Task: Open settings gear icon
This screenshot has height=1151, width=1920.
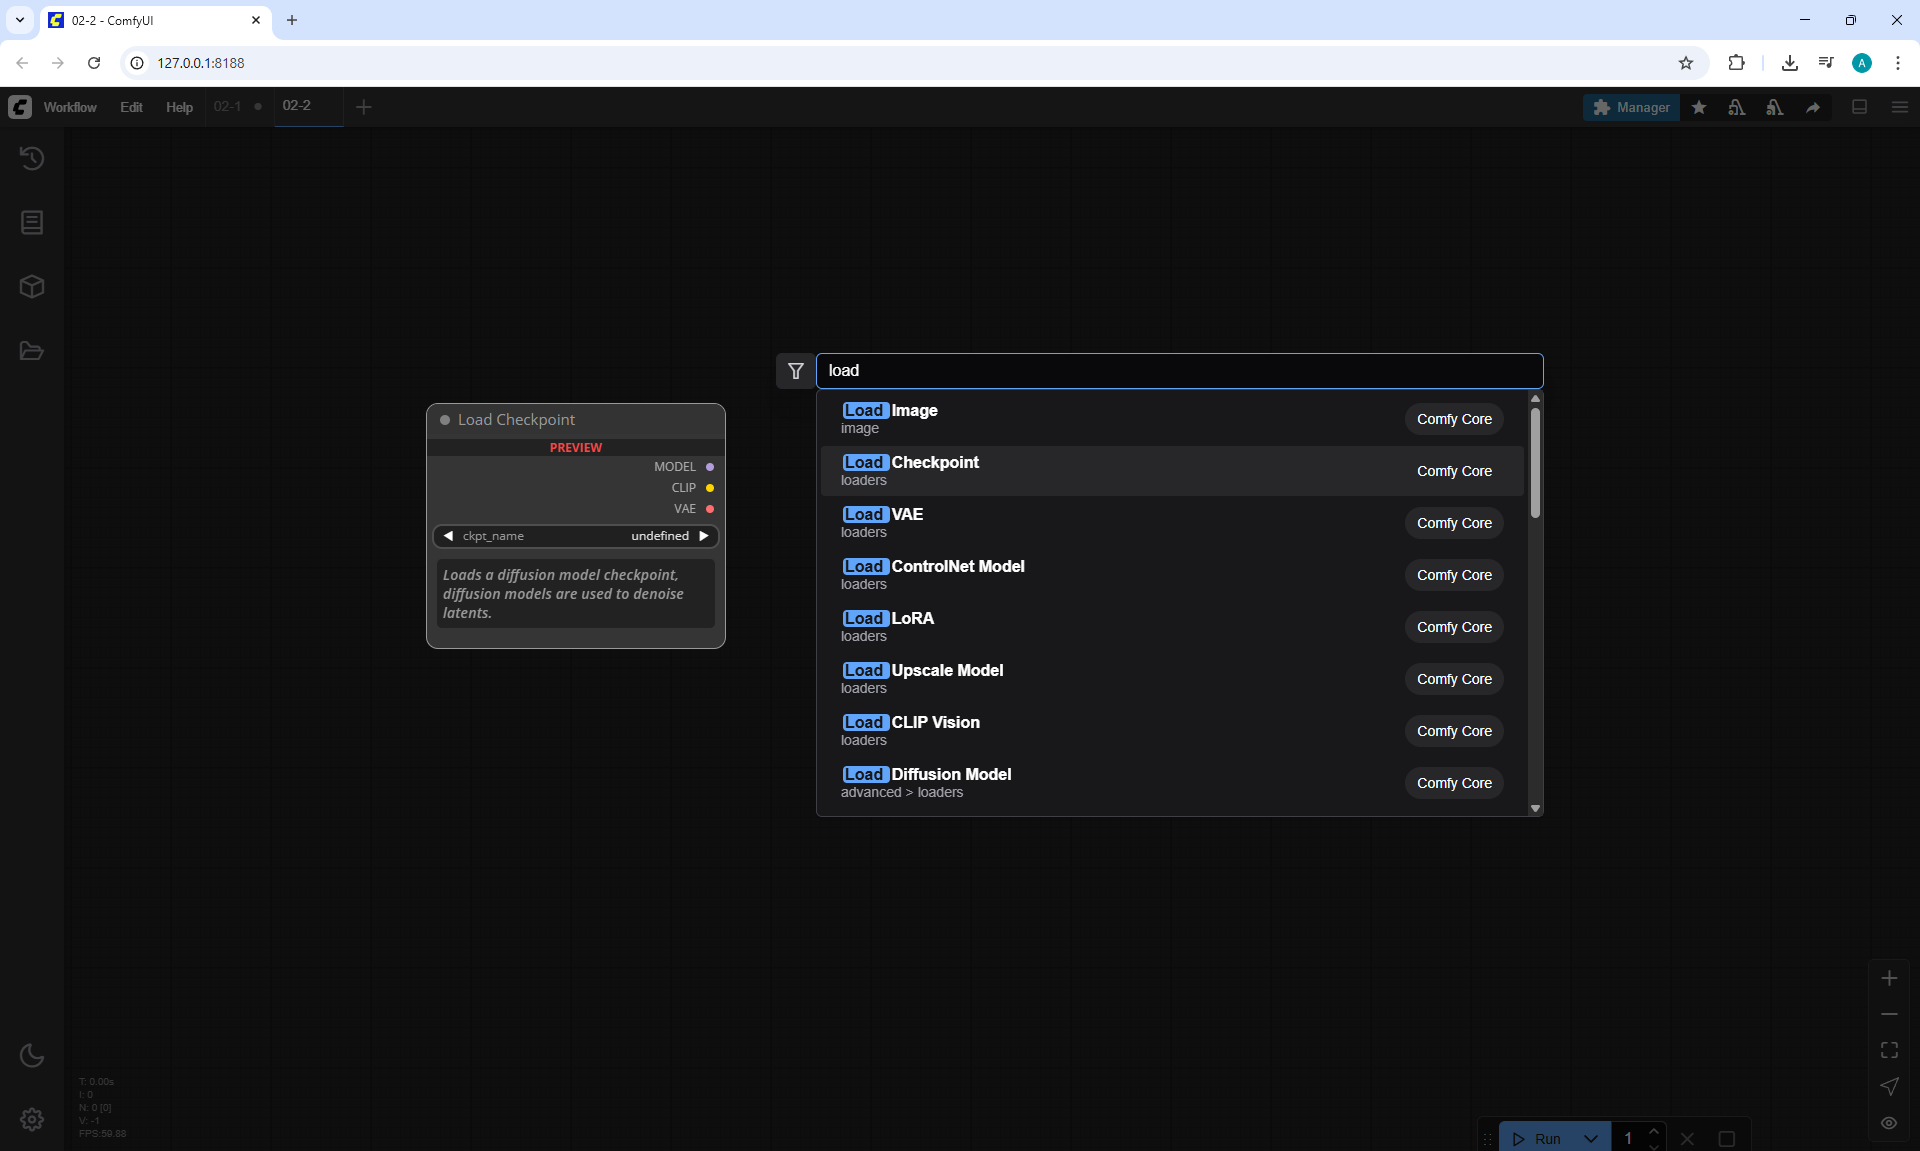Action: point(32,1119)
